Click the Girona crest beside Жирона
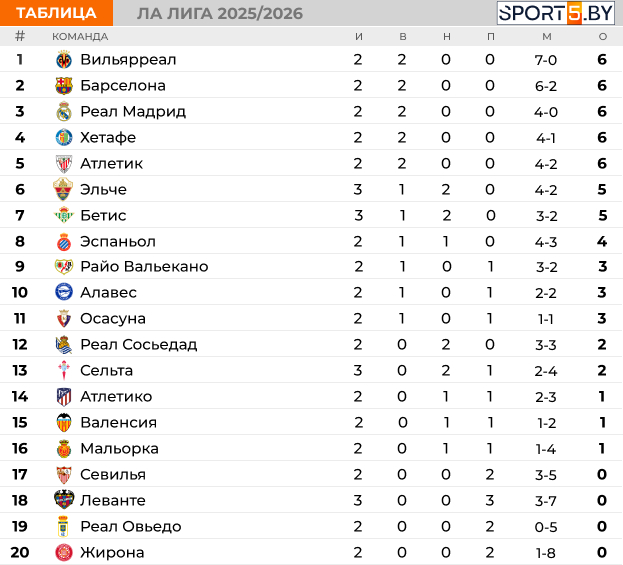623x565 pixels. (64, 553)
